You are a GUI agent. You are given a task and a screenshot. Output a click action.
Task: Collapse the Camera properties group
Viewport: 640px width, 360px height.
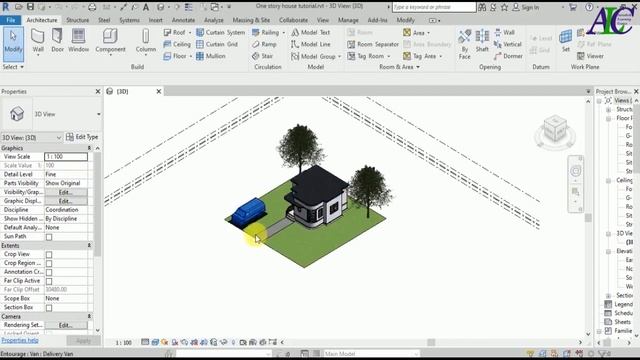pyautogui.click(x=89, y=316)
